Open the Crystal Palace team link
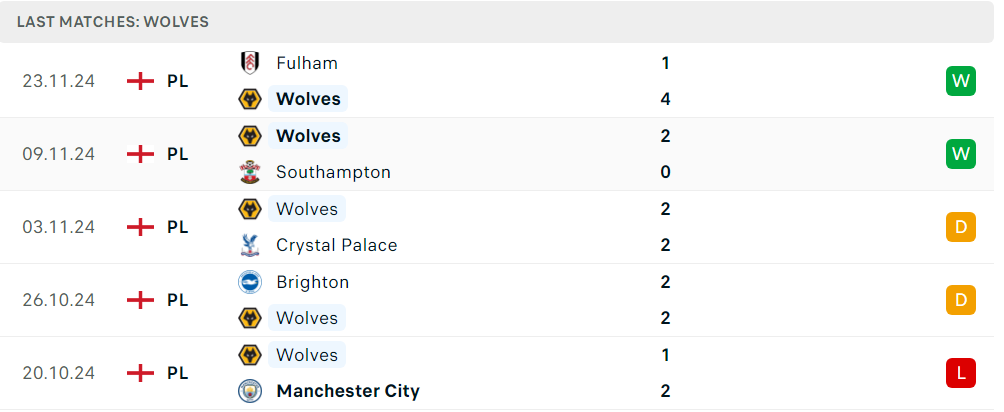This screenshot has height=412, width=1004. point(336,245)
